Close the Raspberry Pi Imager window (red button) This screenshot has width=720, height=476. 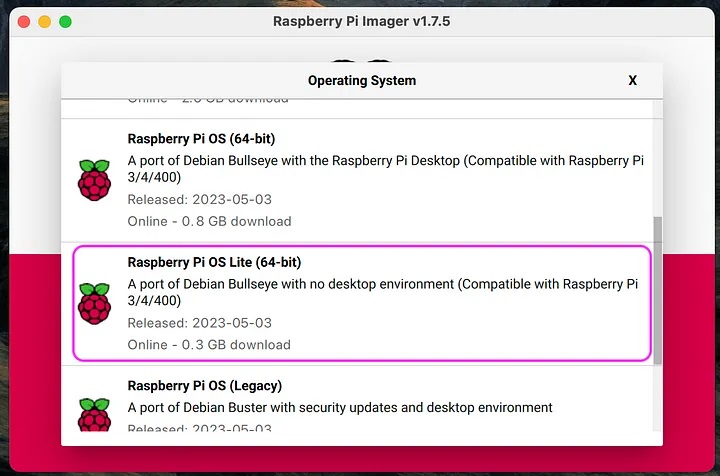[22, 21]
